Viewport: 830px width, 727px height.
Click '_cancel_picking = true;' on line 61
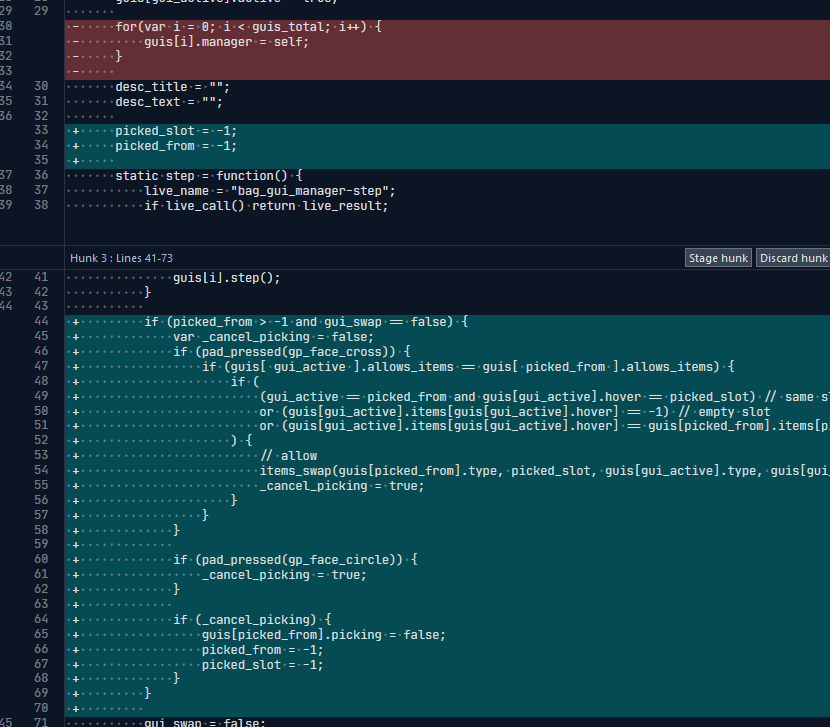pyautogui.click(x=284, y=575)
